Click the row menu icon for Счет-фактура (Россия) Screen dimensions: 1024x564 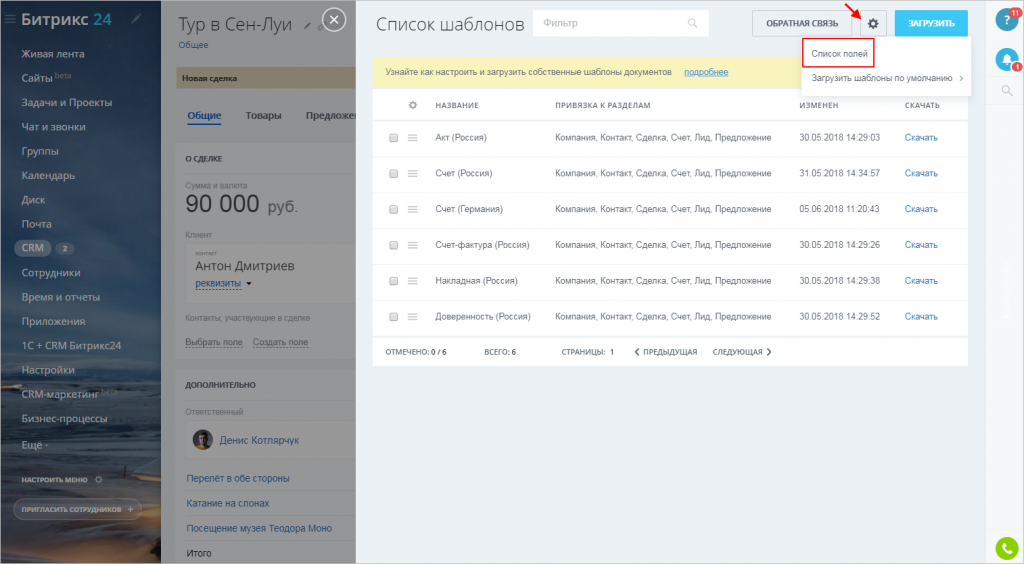tap(412, 245)
